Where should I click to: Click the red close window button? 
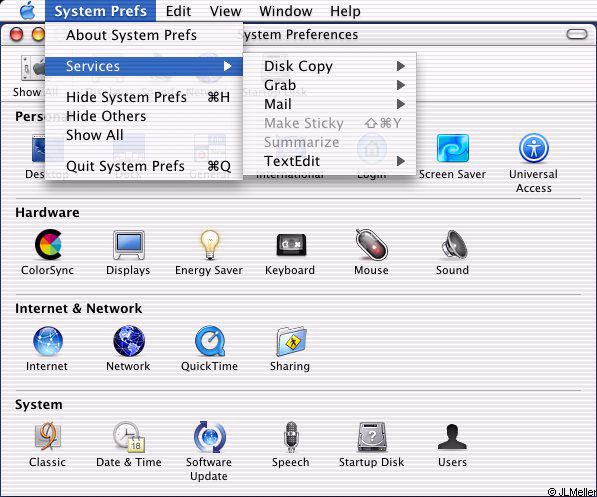pos(17,34)
